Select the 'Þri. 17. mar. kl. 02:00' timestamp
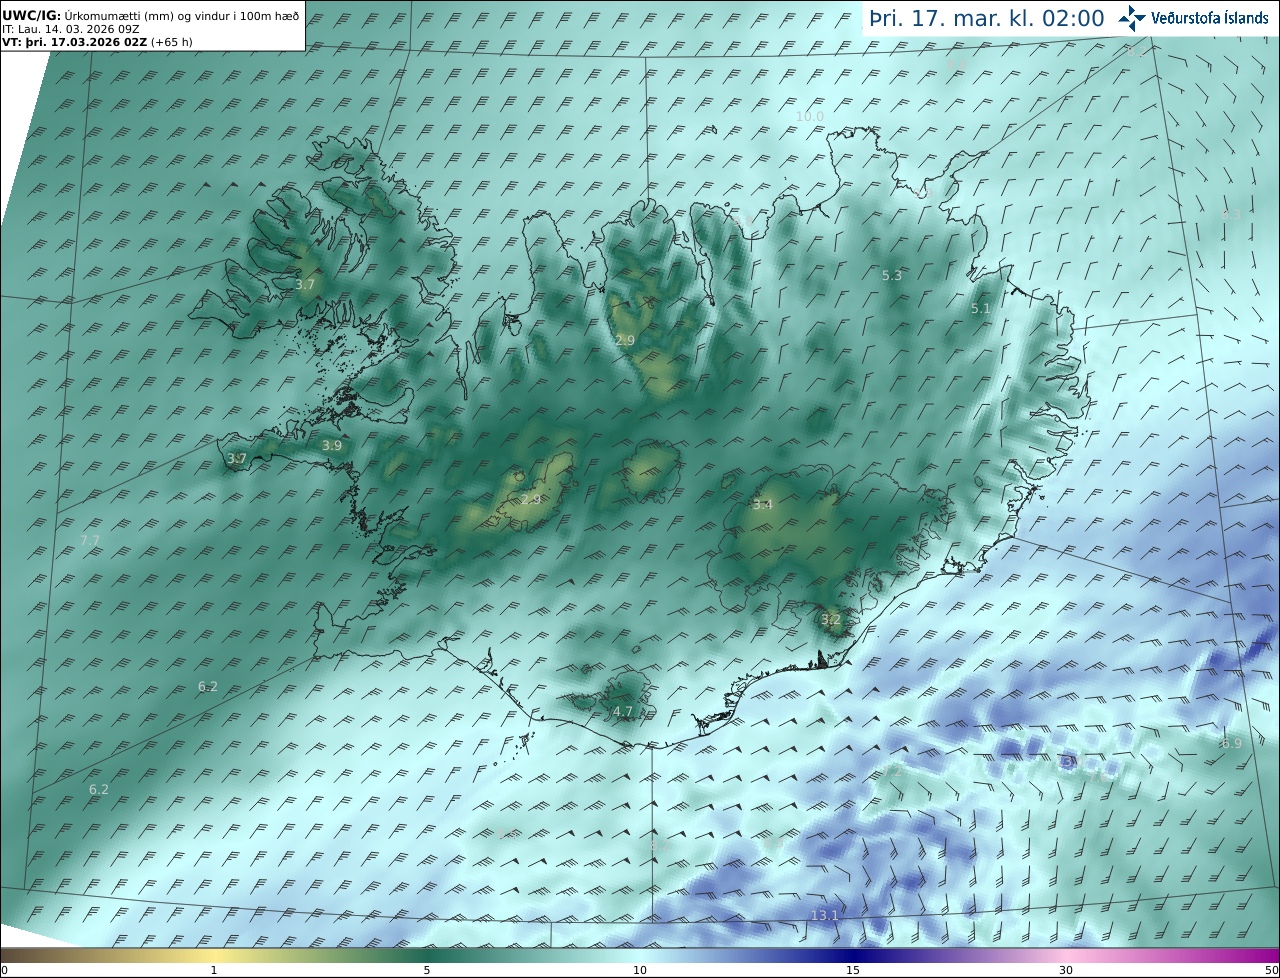 tap(987, 18)
